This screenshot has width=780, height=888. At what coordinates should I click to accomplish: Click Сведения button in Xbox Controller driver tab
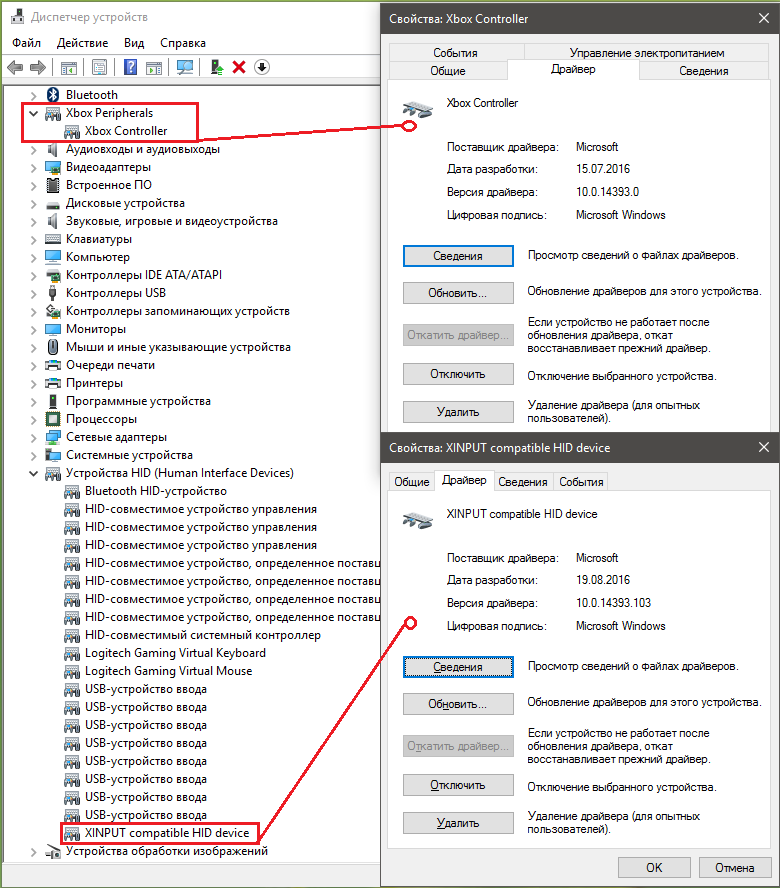click(458, 256)
